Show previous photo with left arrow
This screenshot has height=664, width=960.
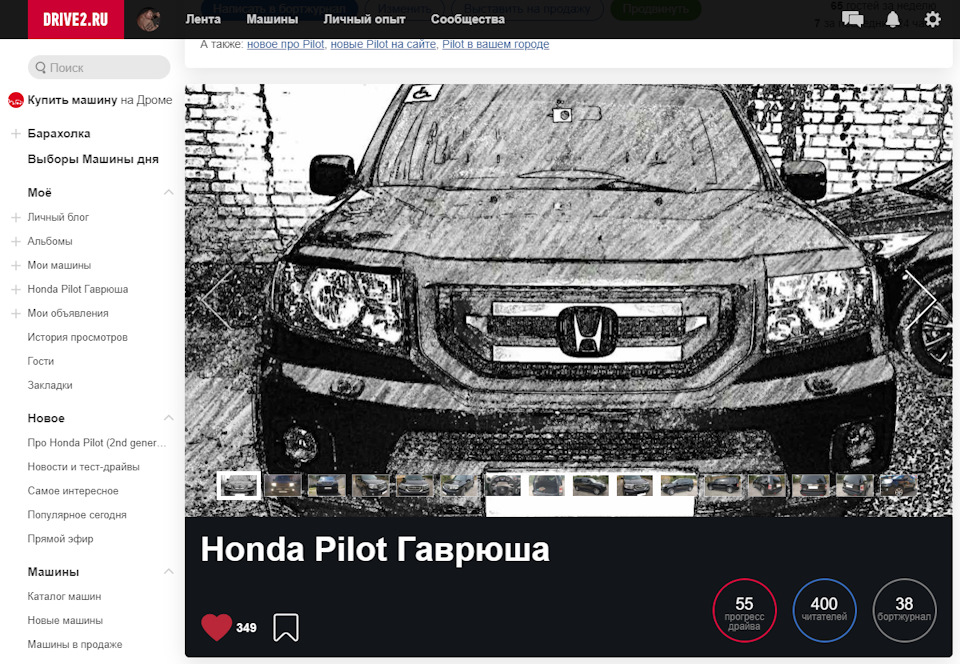click(x=217, y=299)
